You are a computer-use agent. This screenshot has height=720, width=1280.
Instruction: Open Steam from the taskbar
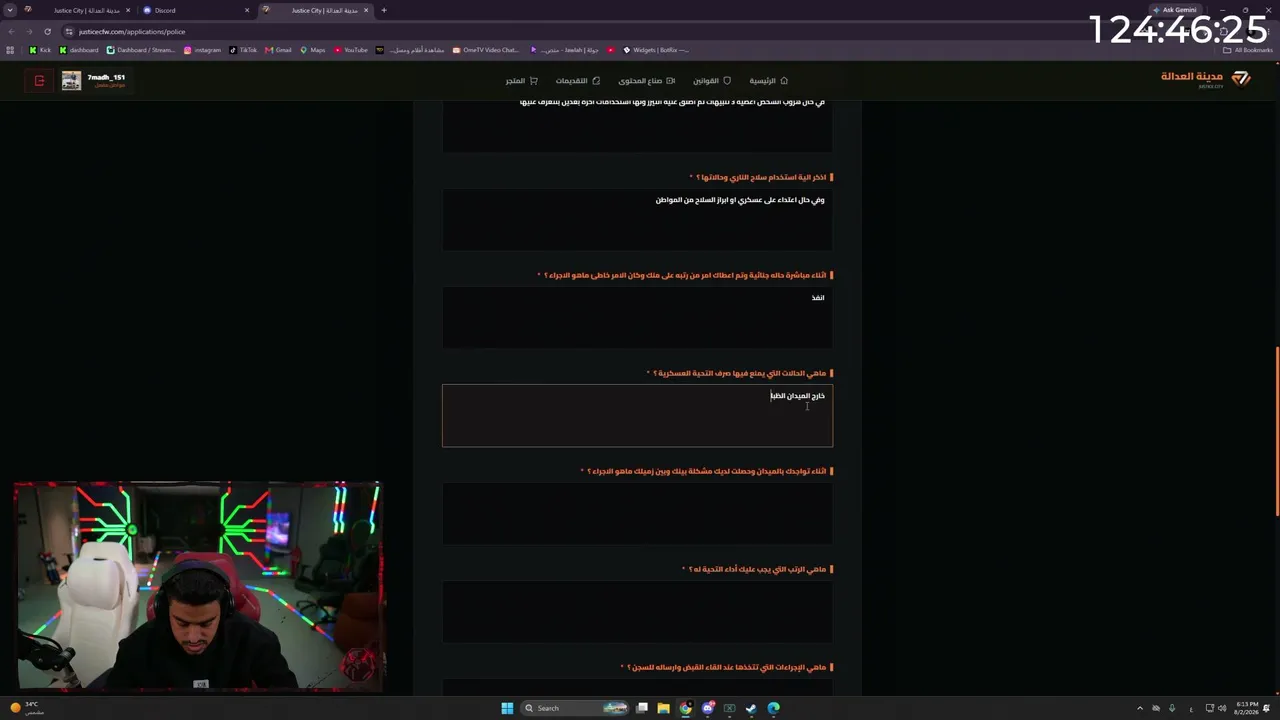(x=751, y=708)
